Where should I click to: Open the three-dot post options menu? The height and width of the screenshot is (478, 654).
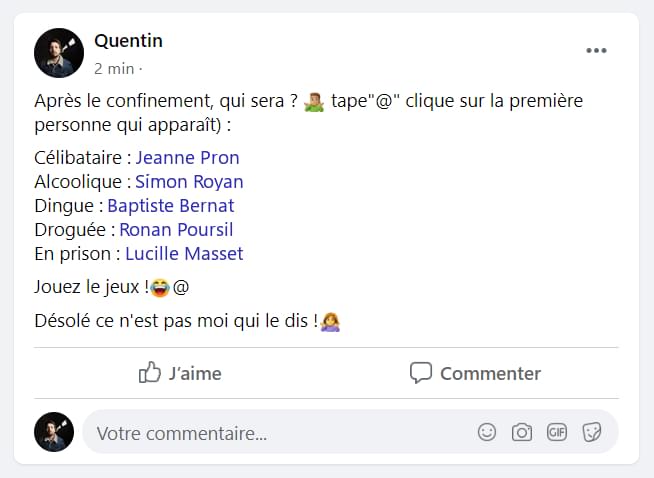tap(596, 51)
